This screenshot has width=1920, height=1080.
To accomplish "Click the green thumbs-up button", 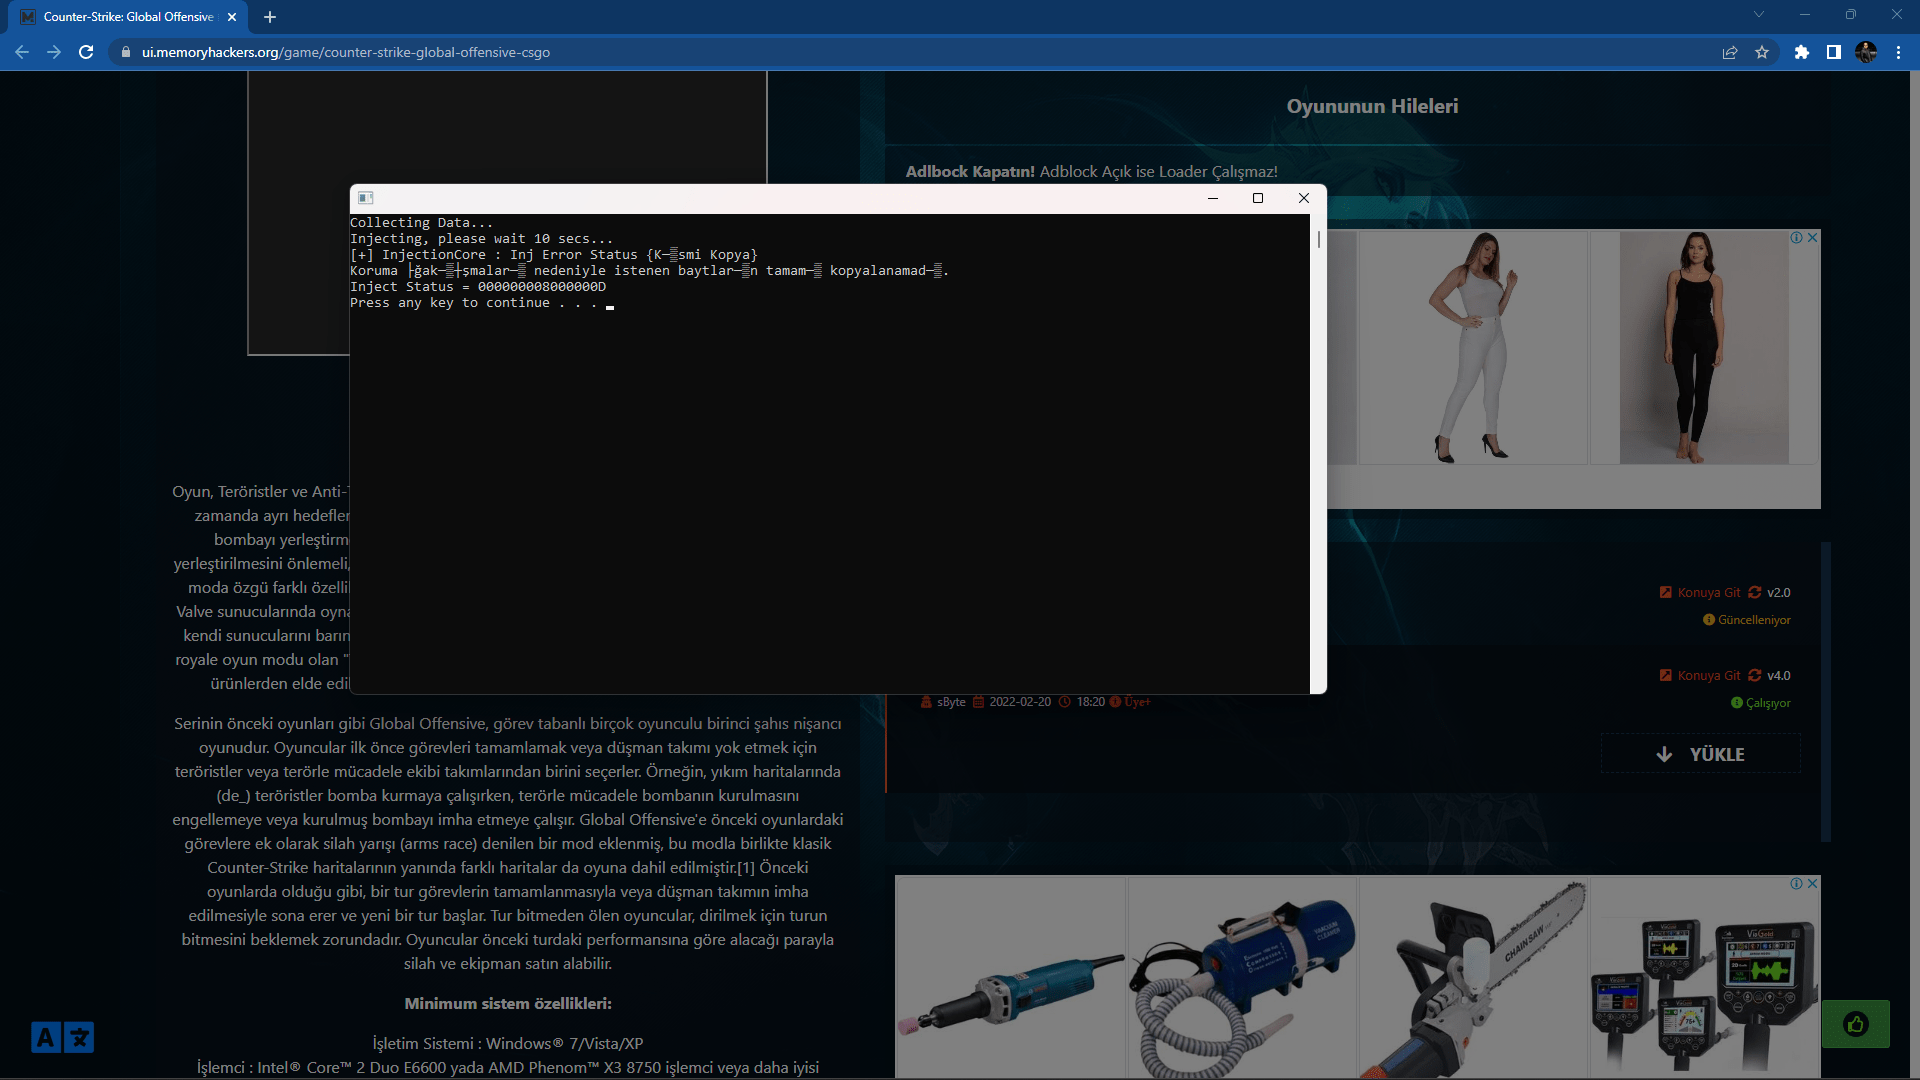I will (x=1856, y=1024).
